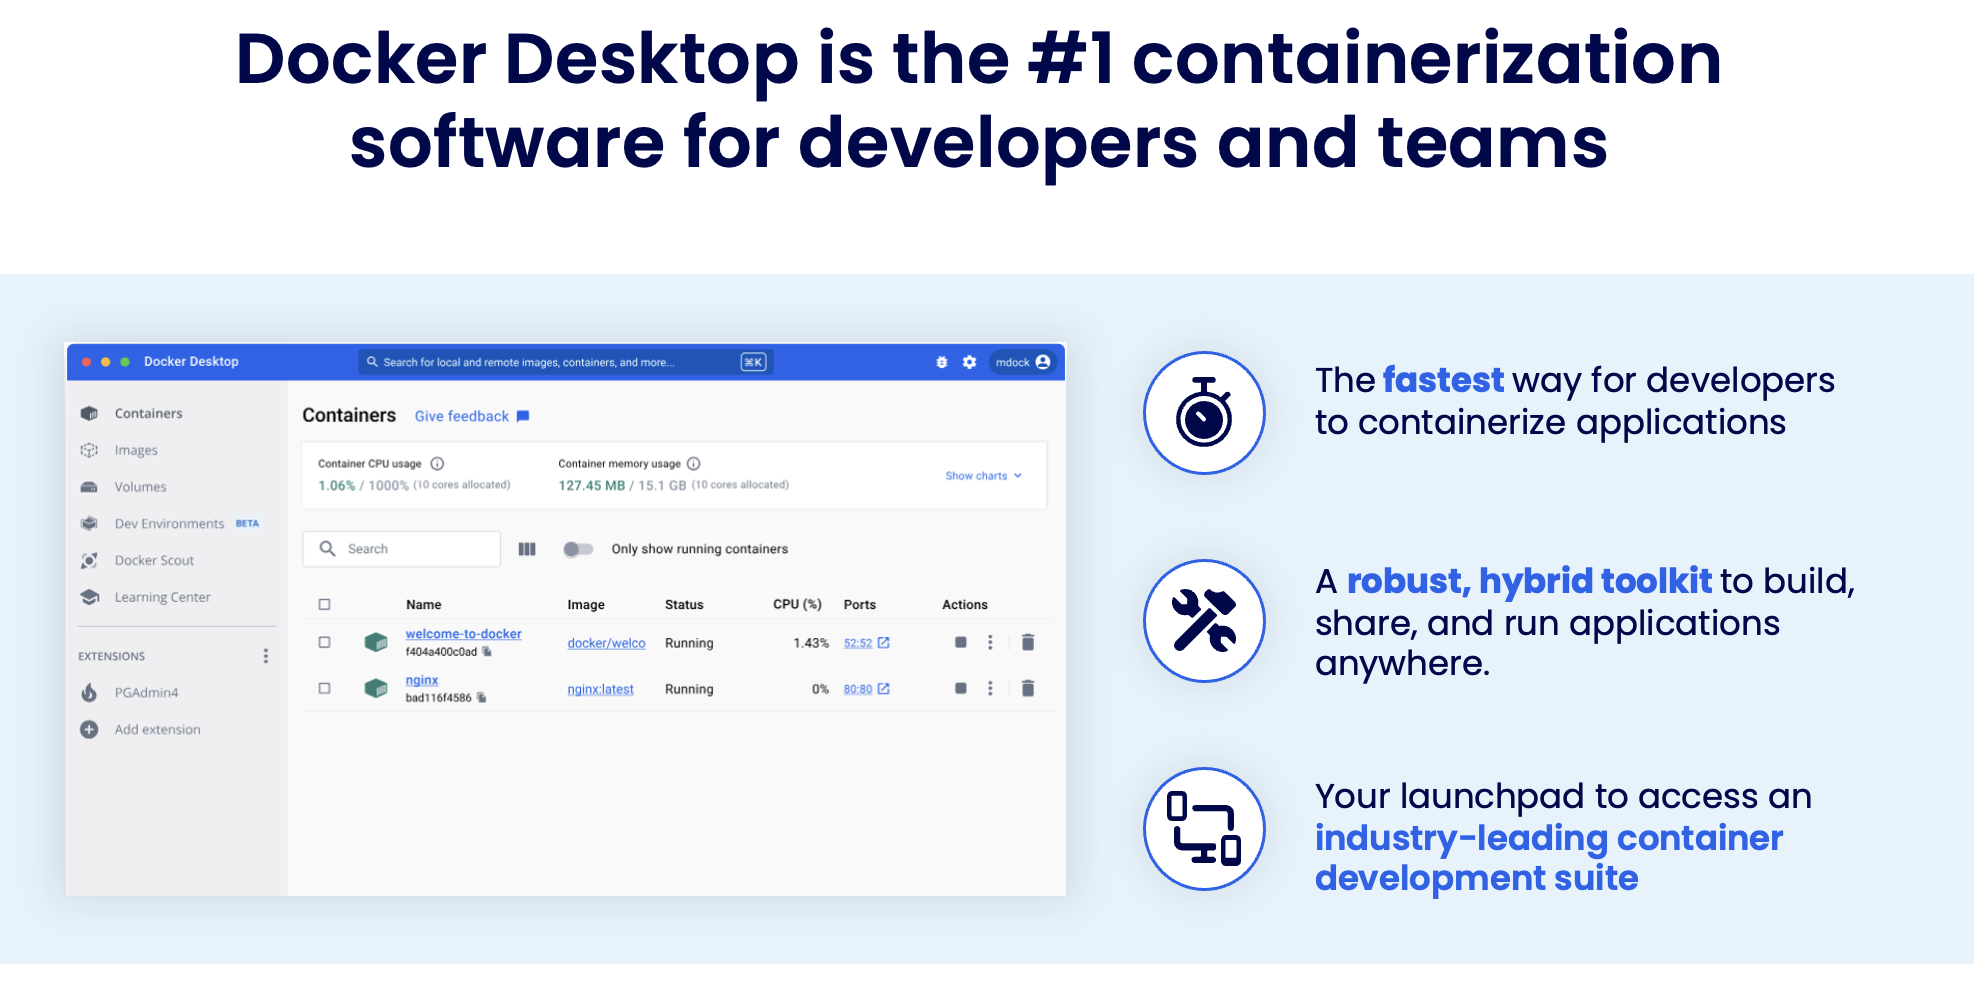Image resolution: width=1974 pixels, height=1006 pixels.
Task: Open the Learning Center
Action: tap(161, 597)
